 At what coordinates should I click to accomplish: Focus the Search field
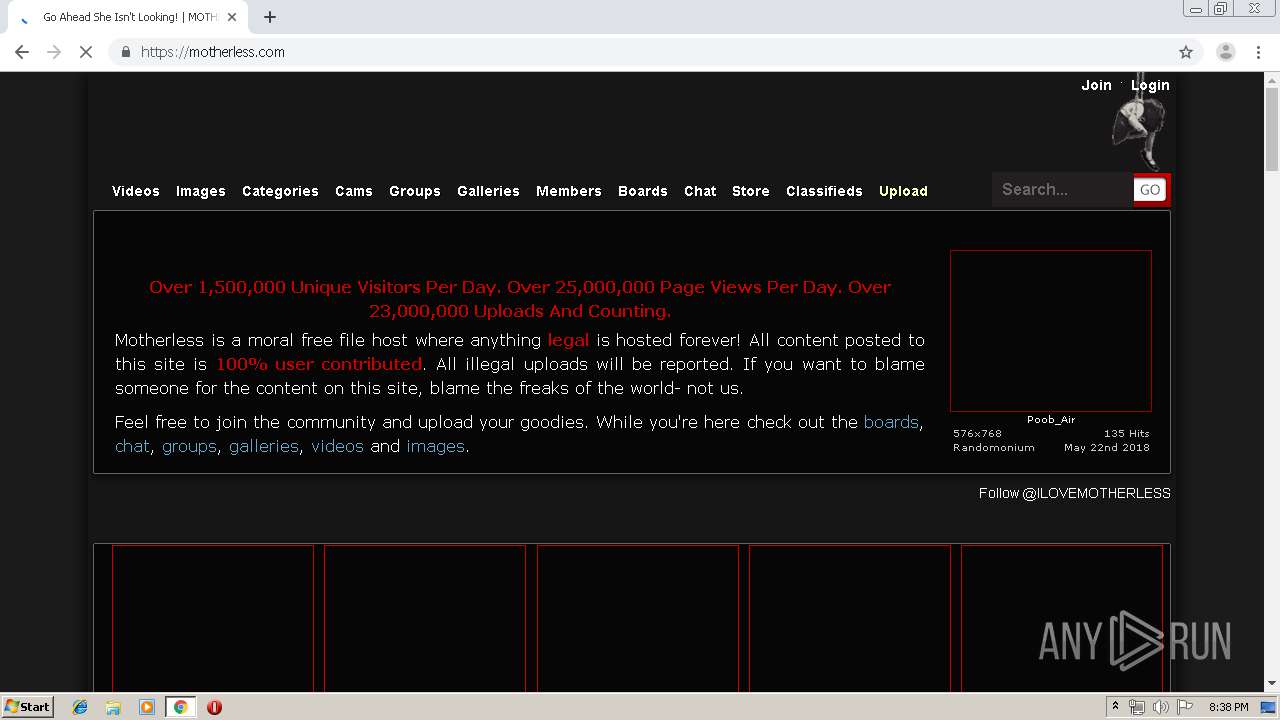click(x=1063, y=189)
